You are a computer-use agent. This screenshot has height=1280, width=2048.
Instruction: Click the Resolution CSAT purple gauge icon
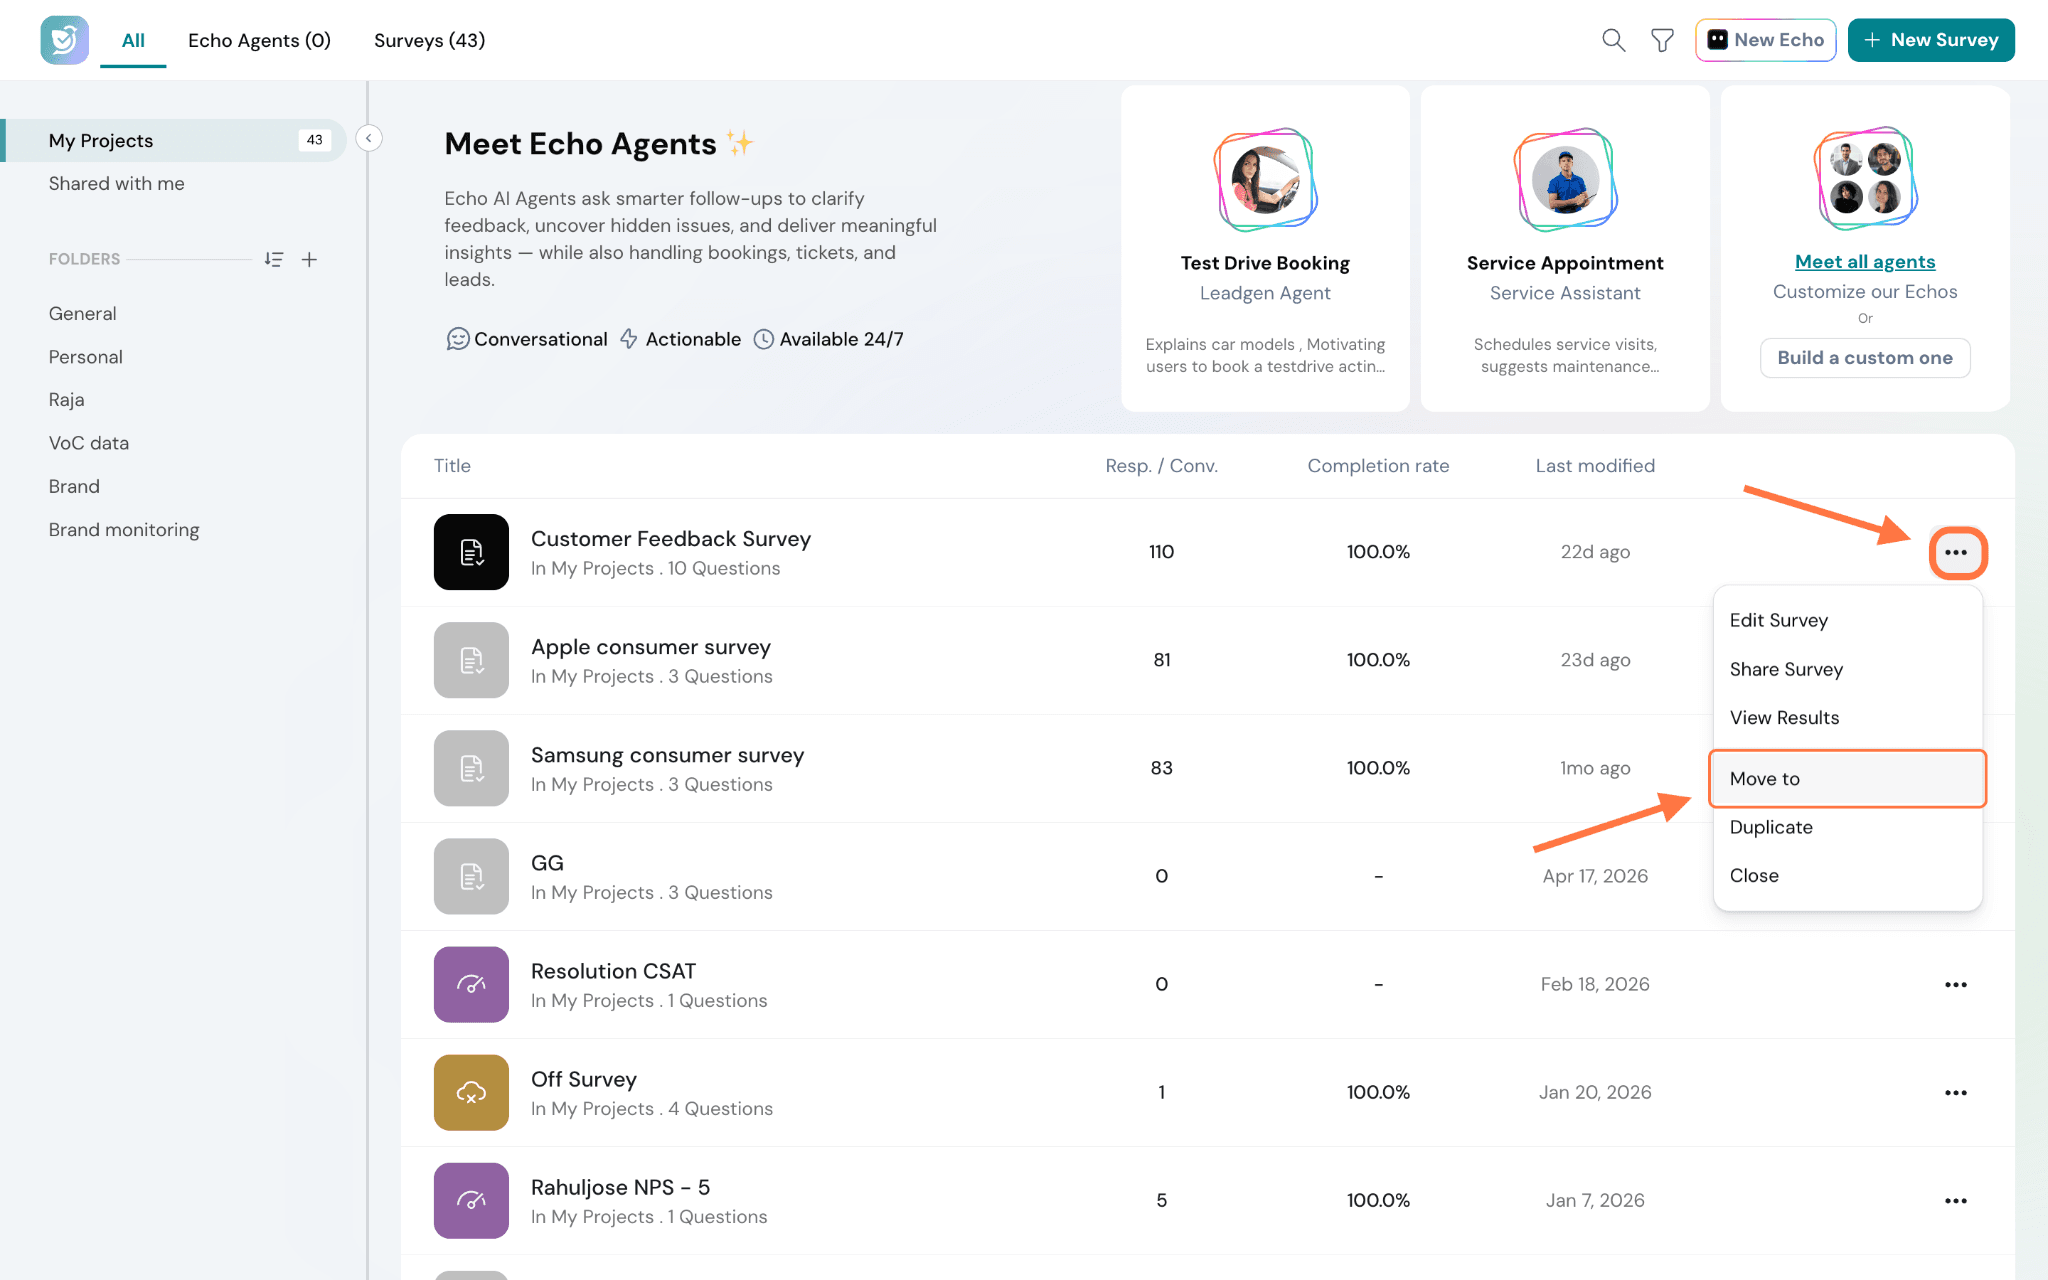471,984
